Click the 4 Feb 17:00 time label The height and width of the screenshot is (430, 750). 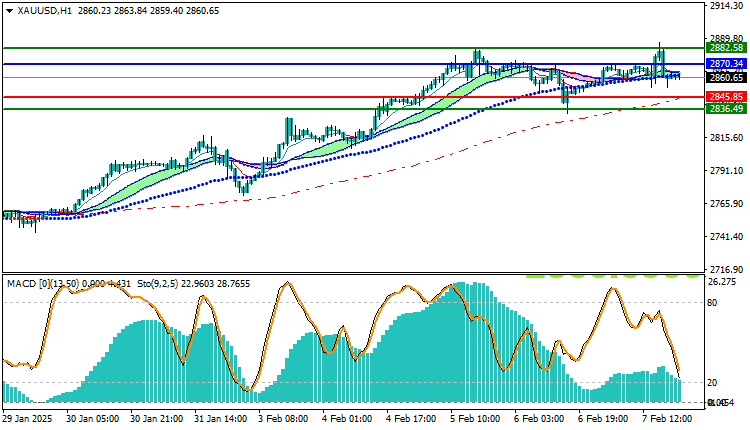coord(411,419)
